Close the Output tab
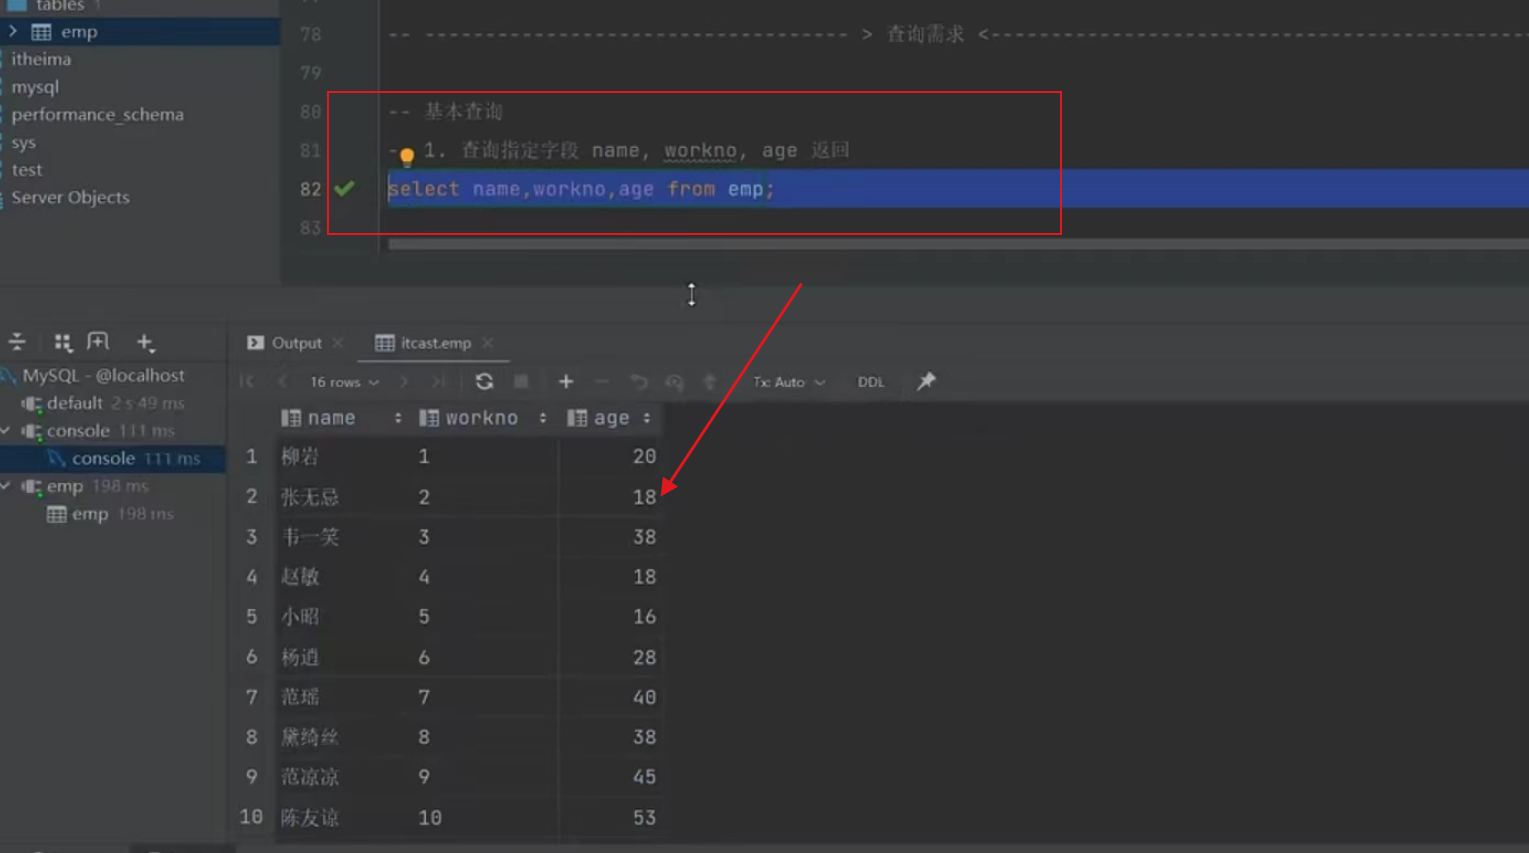Screen dimensions: 1529x853 coord(338,343)
